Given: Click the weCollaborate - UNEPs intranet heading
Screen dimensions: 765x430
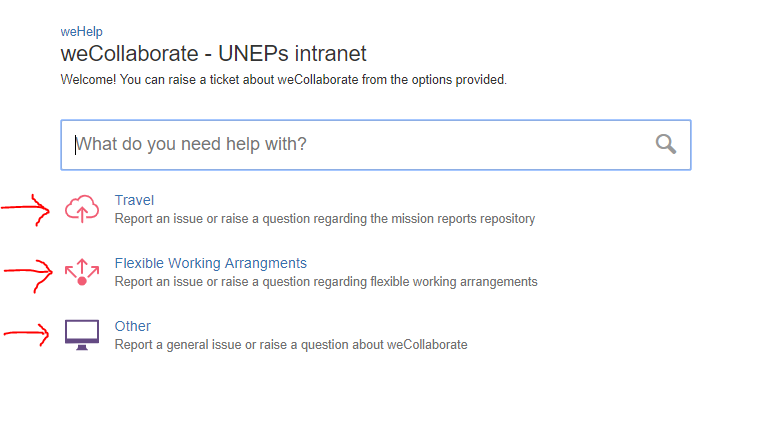Looking at the screenshot, I should click(213, 54).
